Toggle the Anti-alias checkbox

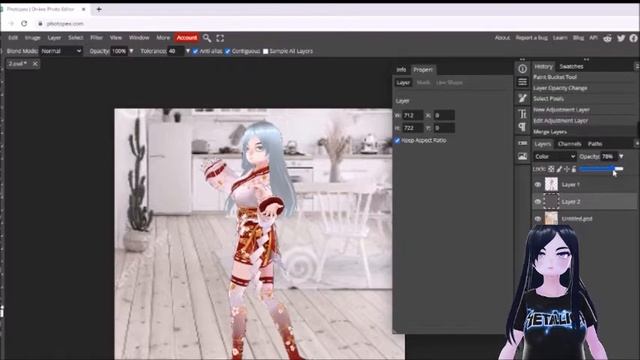195,51
